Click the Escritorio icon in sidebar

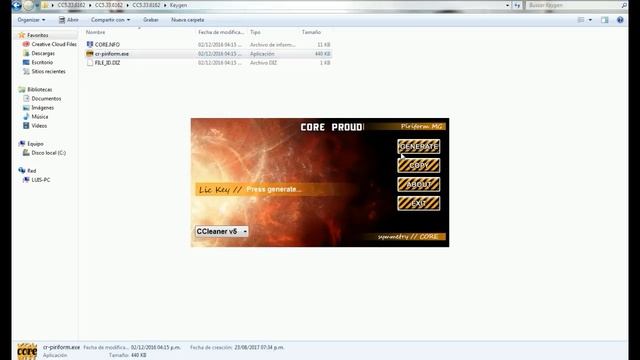[26, 62]
